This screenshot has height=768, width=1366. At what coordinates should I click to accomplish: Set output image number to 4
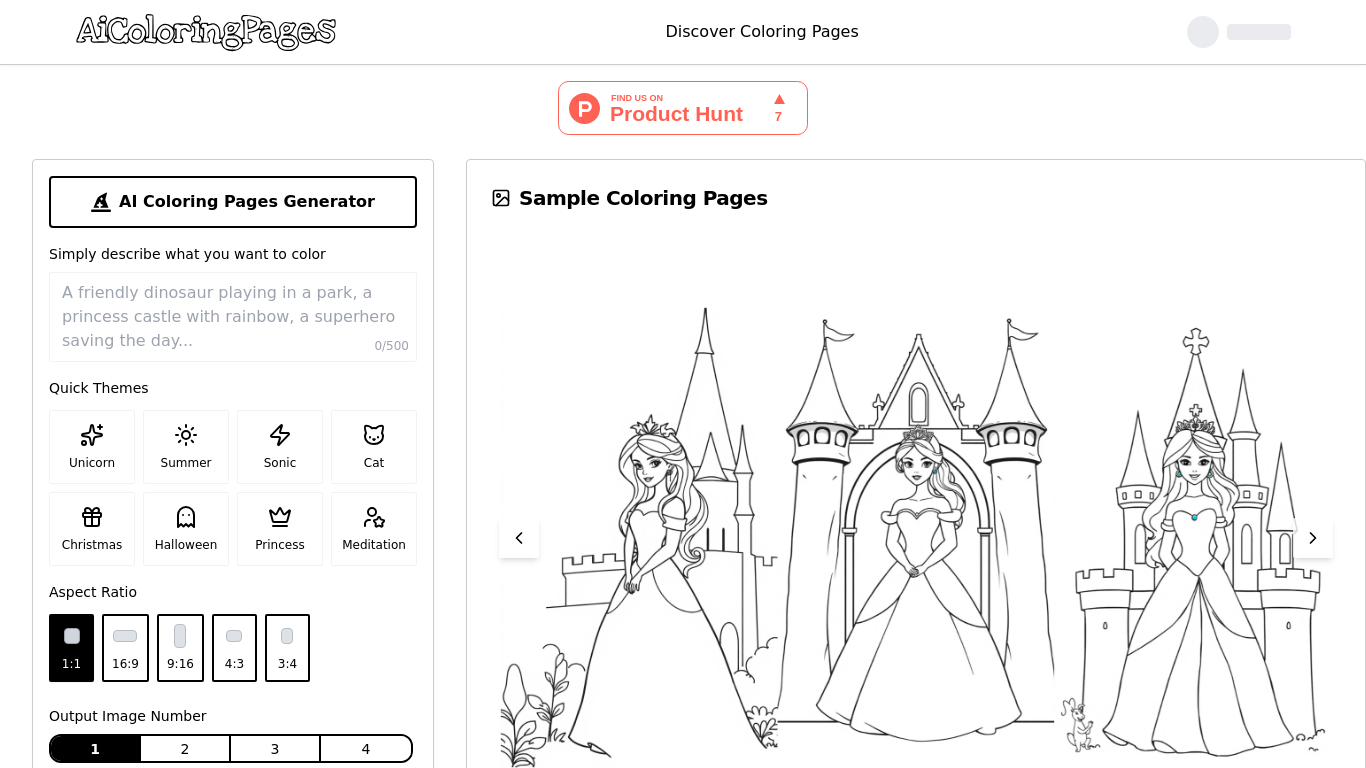coord(365,748)
